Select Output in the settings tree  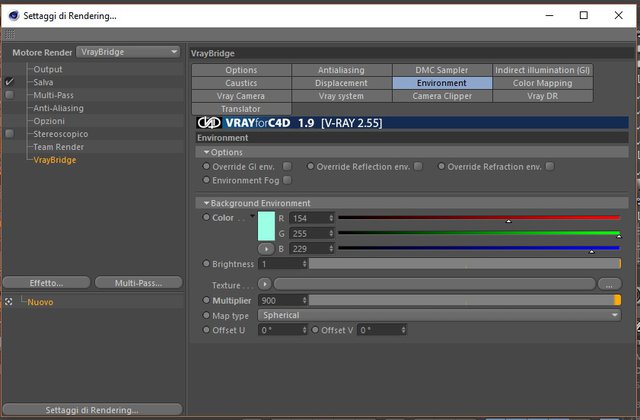[48, 69]
